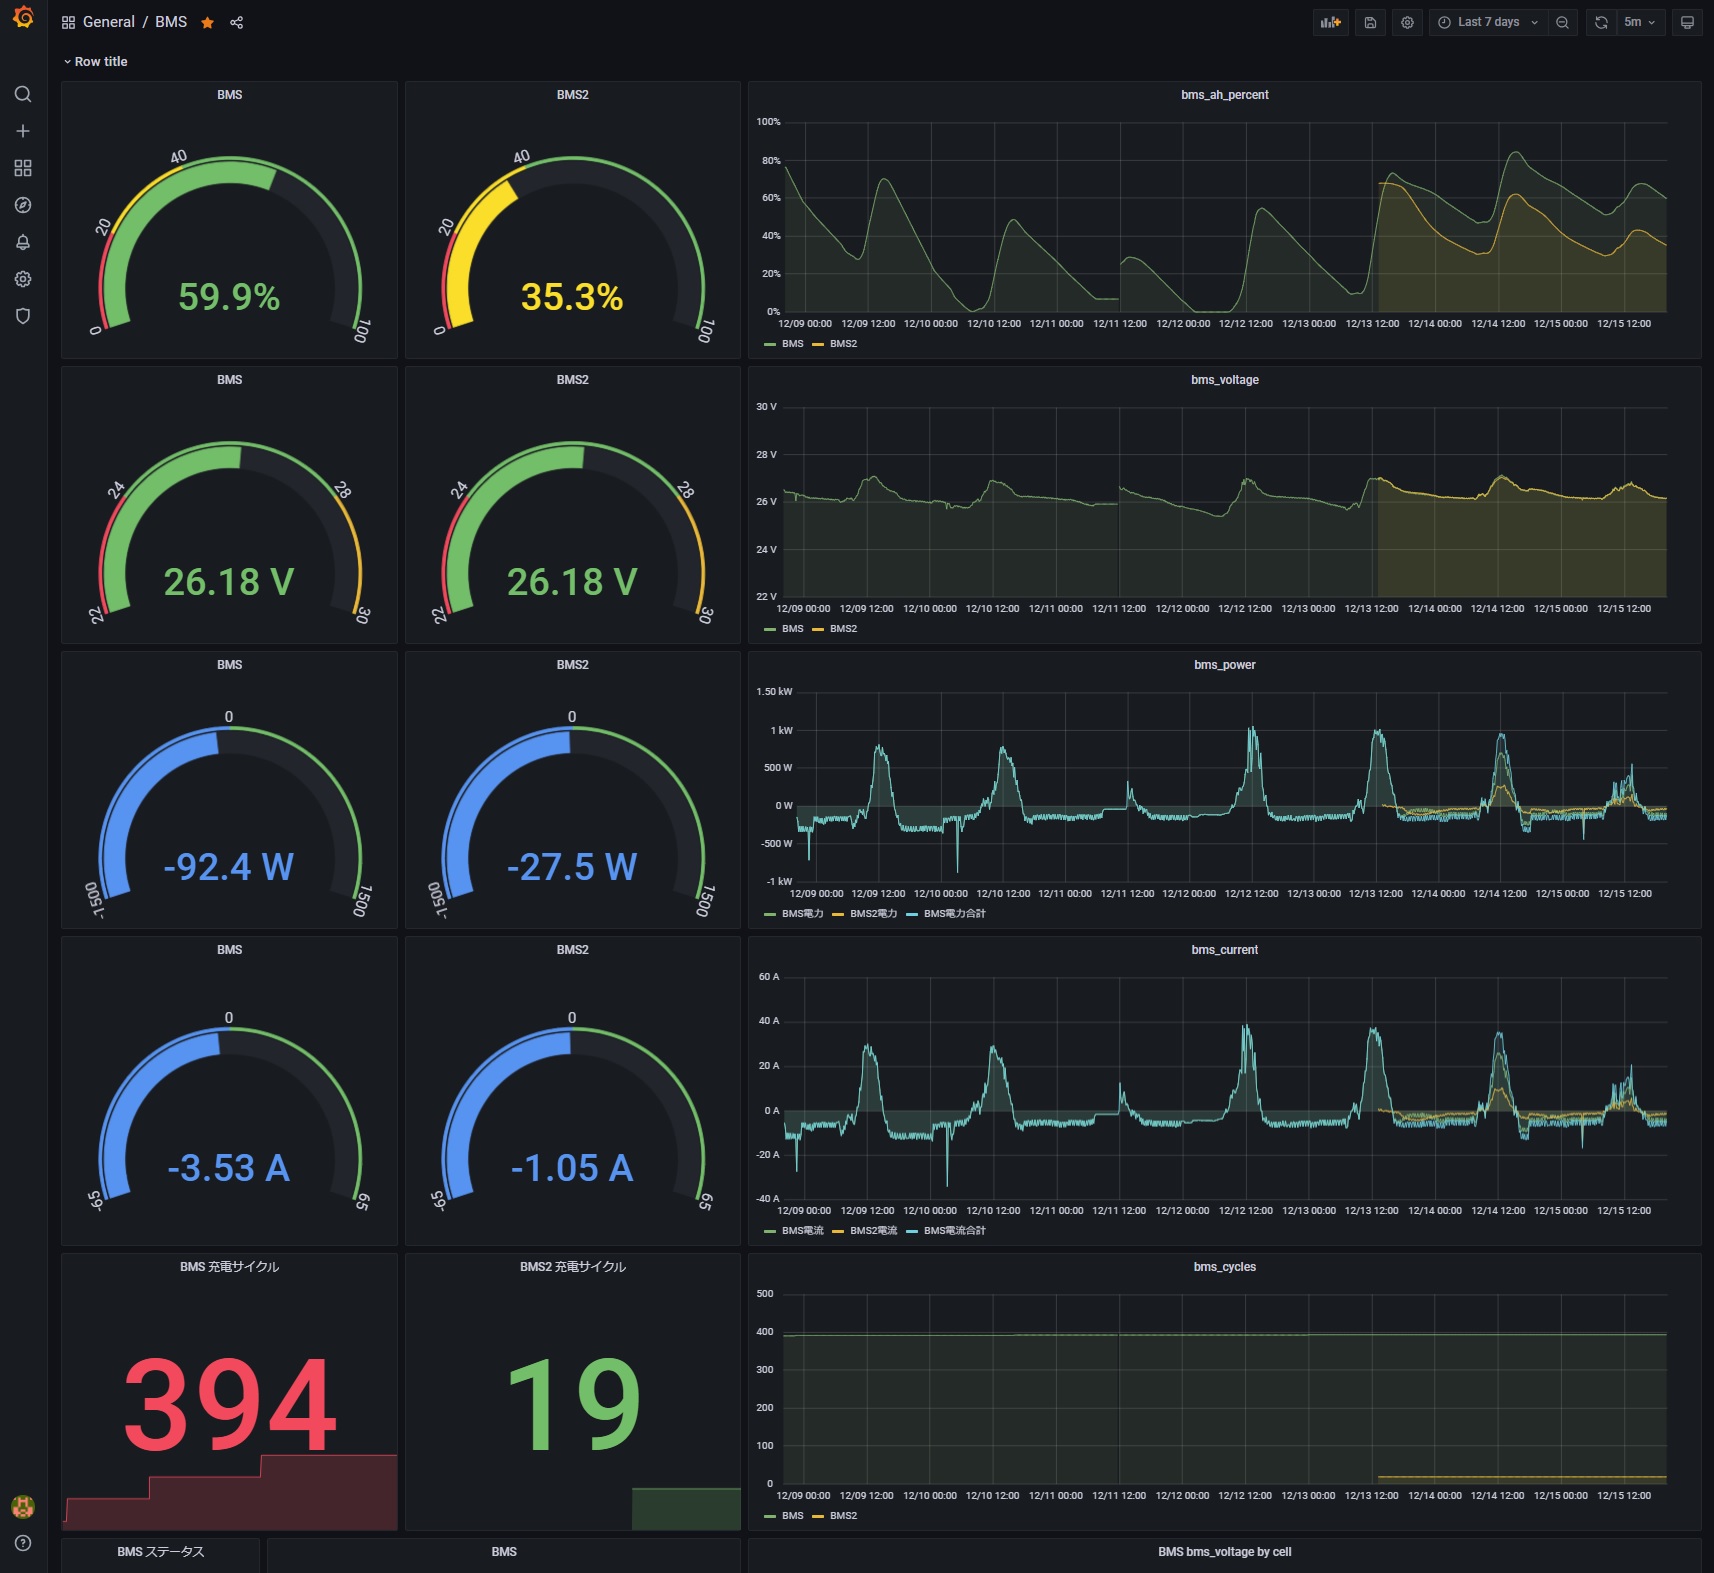Star the BMS dashboard
Viewport: 1714px width, 1573px height.
tap(207, 22)
